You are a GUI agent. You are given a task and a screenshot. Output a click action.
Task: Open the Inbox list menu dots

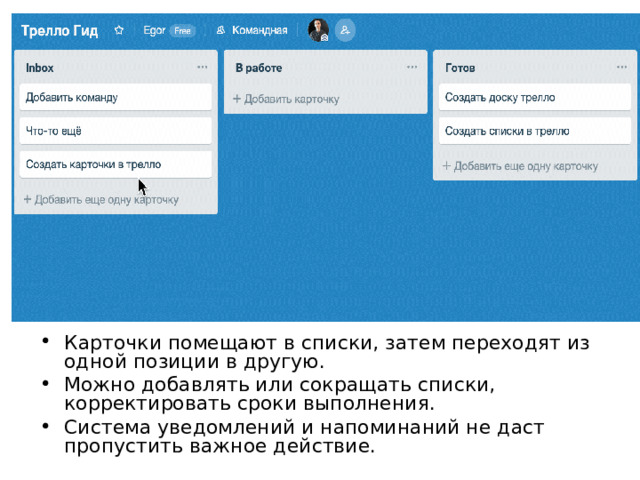(x=202, y=67)
